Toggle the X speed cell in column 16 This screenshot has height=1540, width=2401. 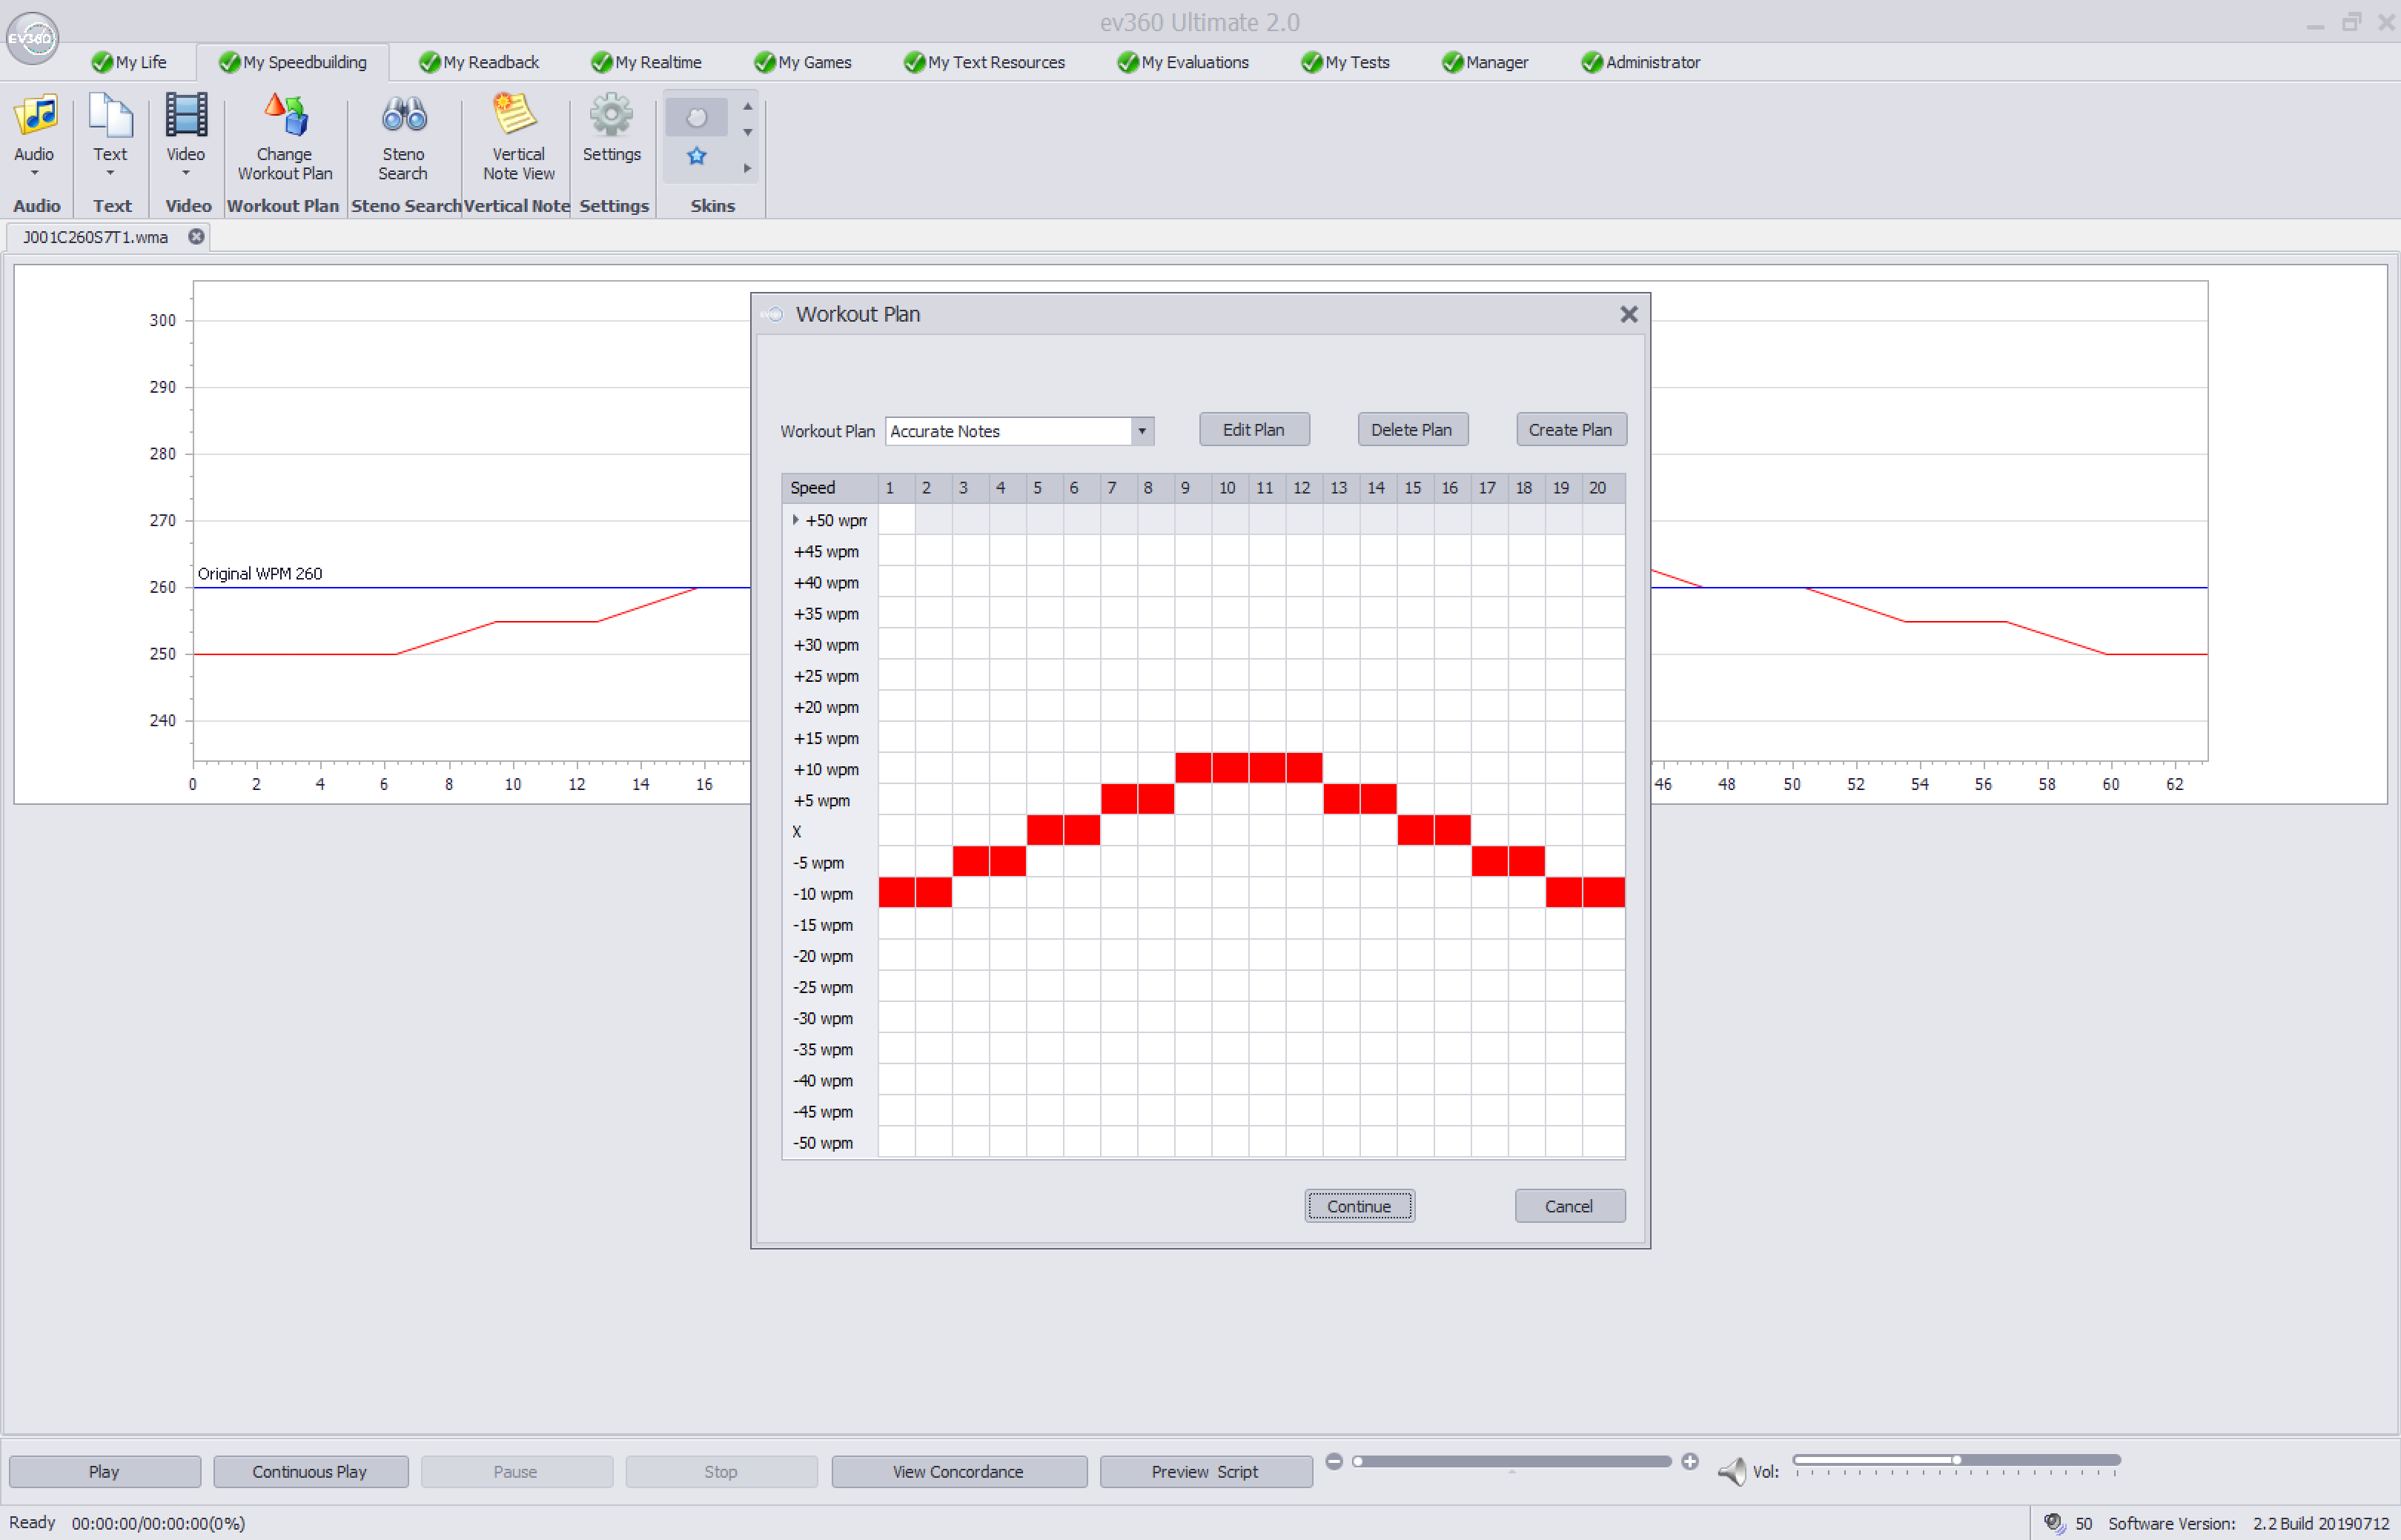[x=1453, y=830]
